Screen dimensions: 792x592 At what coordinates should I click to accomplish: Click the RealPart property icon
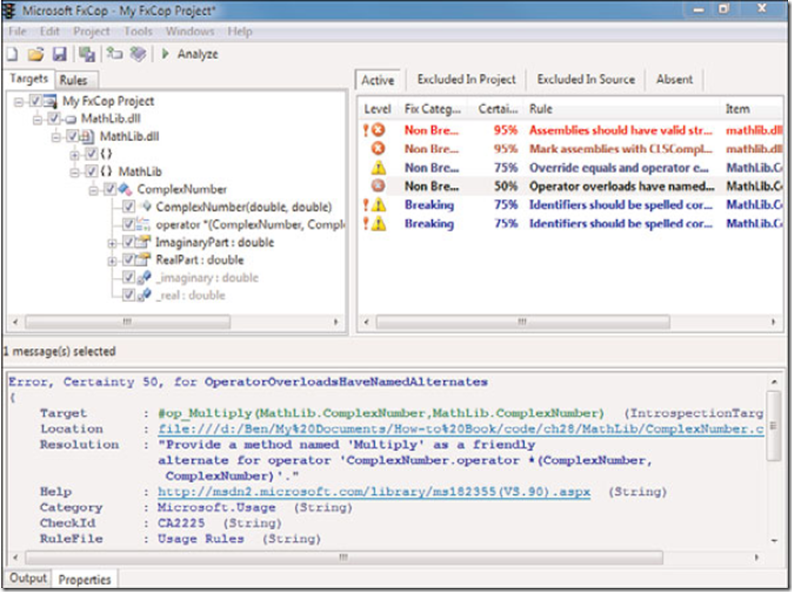pos(143,260)
